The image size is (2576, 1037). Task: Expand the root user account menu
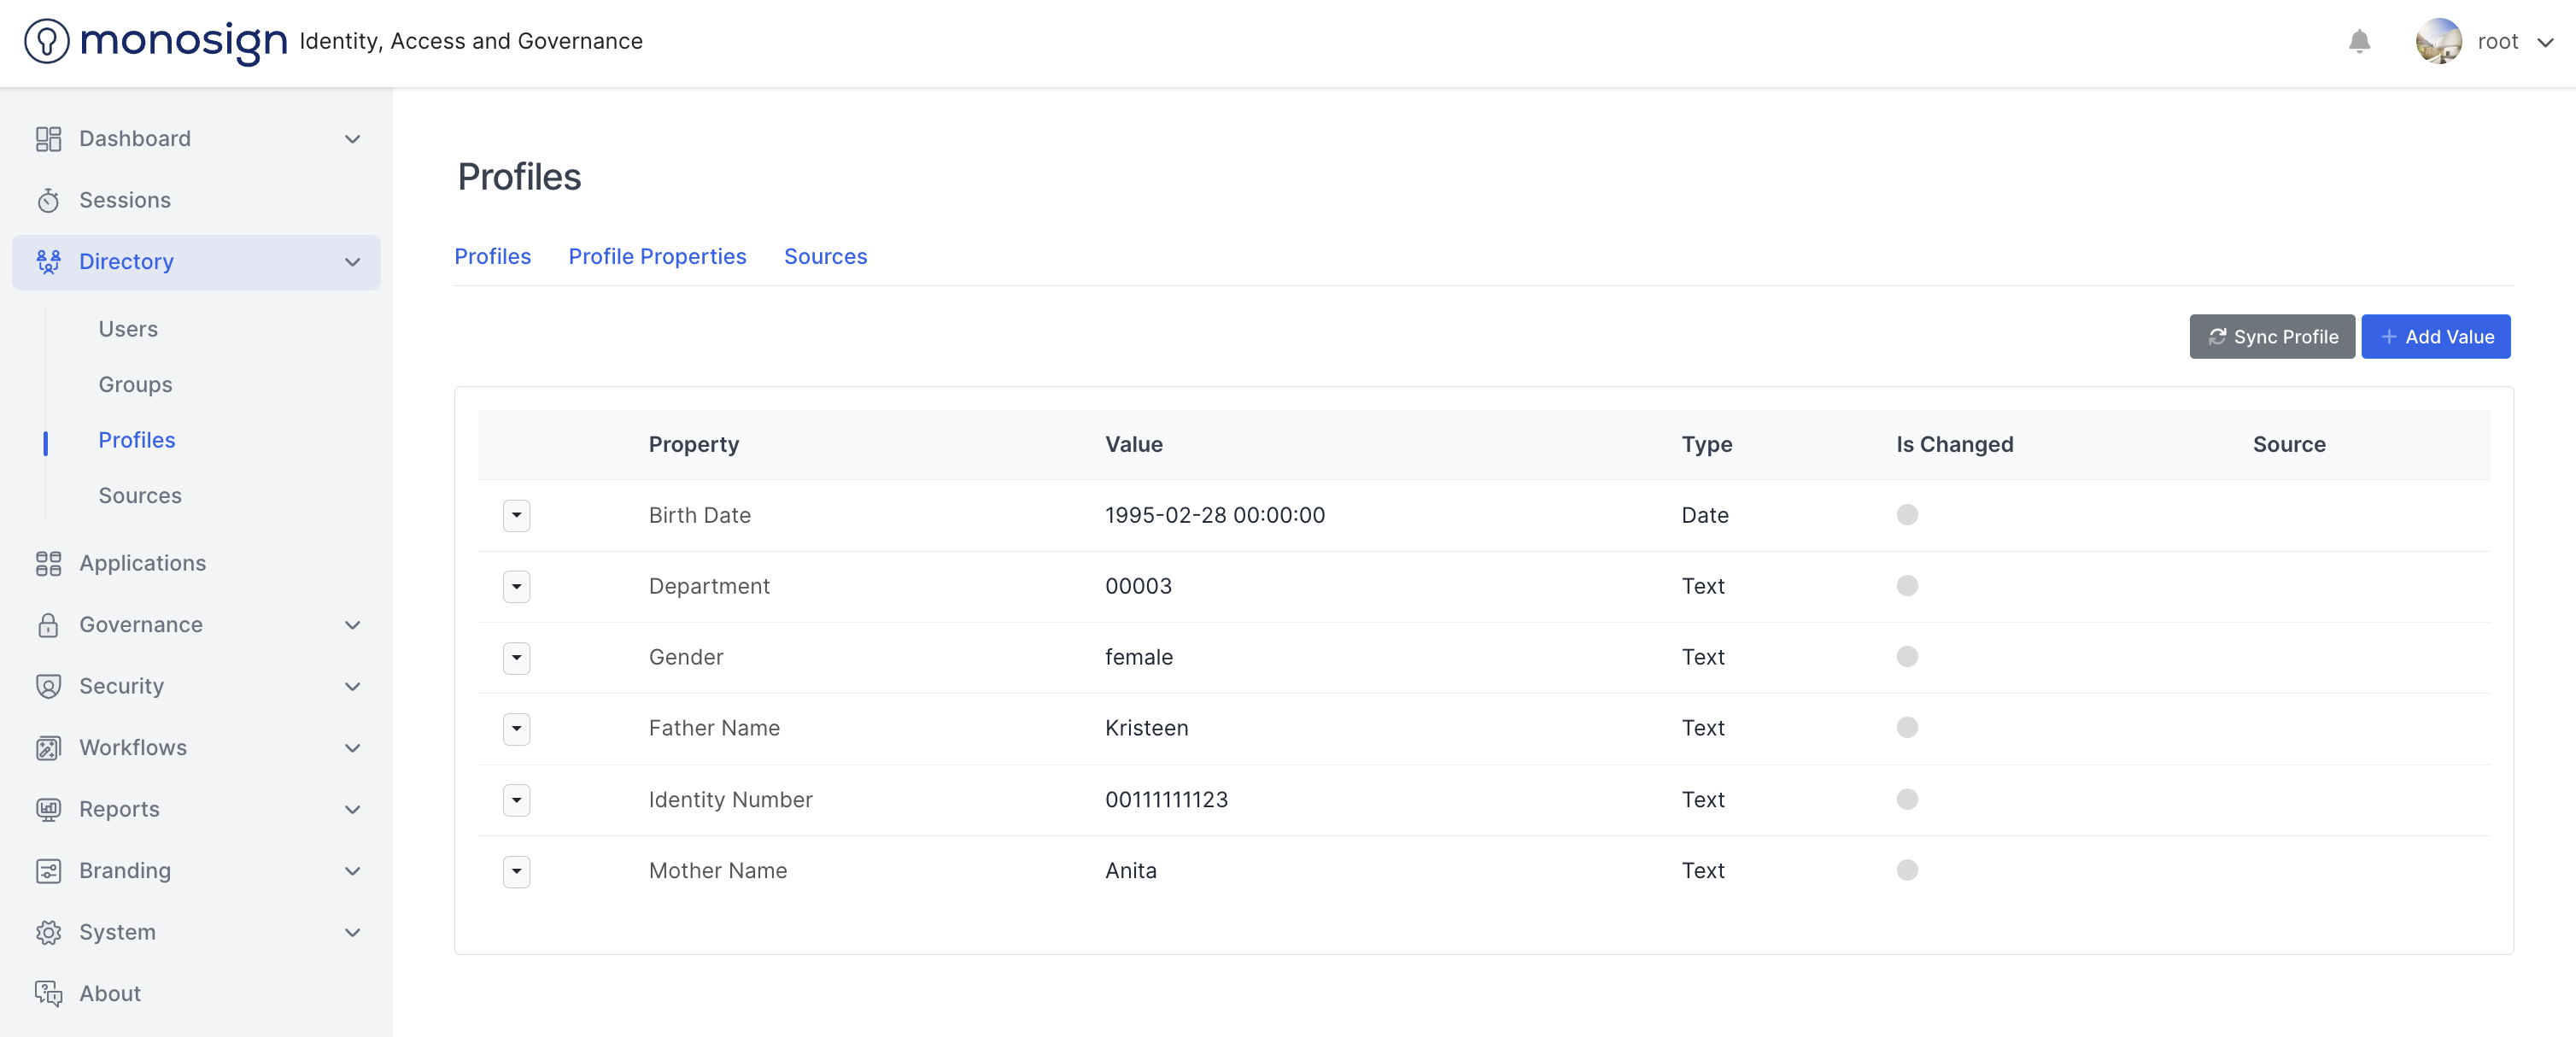coord(2545,42)
